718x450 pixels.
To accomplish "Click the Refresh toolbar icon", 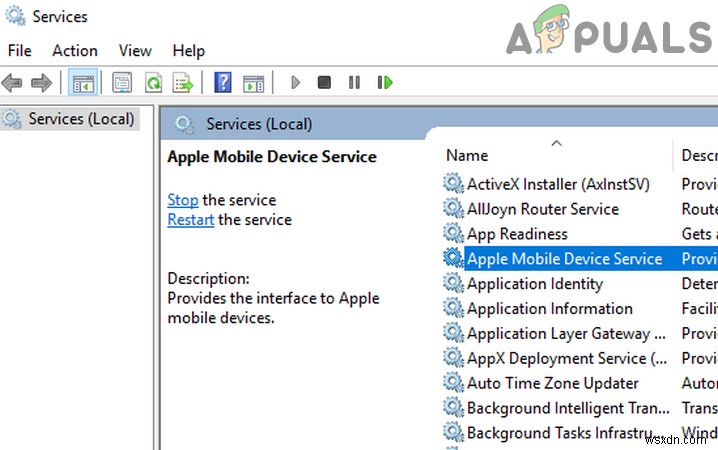I will [x=153, y=83].
